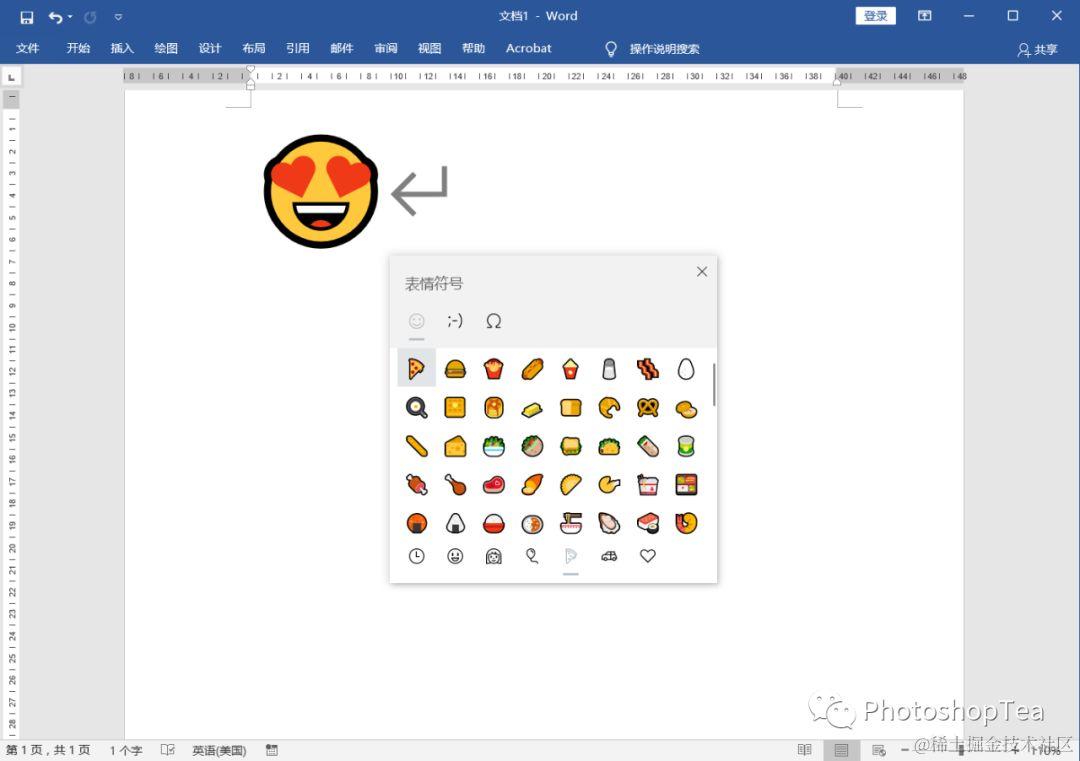The height and width of the screenshot is (761, 1080).
Task: Insert the french fries emoji
Action: [x=493, y=369]
